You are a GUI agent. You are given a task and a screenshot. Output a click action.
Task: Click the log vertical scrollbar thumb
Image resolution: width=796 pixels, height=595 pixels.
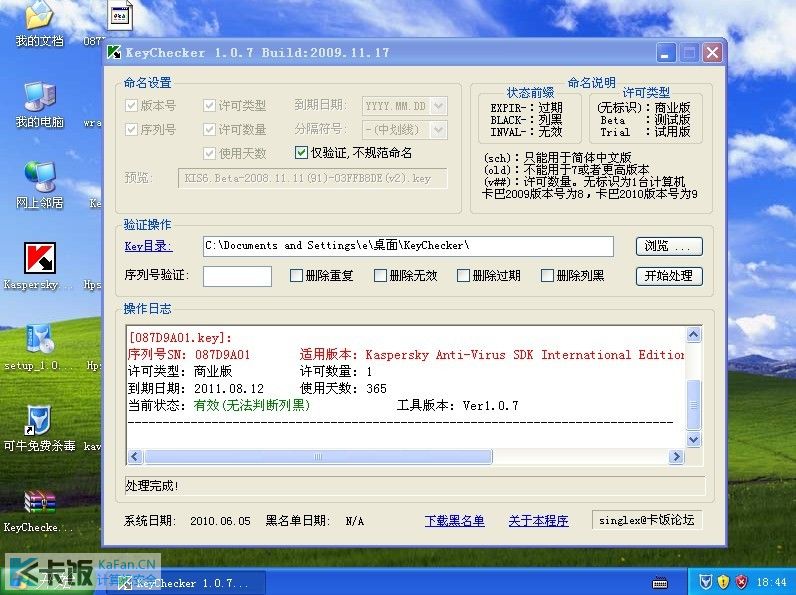(x=693, y=405)
